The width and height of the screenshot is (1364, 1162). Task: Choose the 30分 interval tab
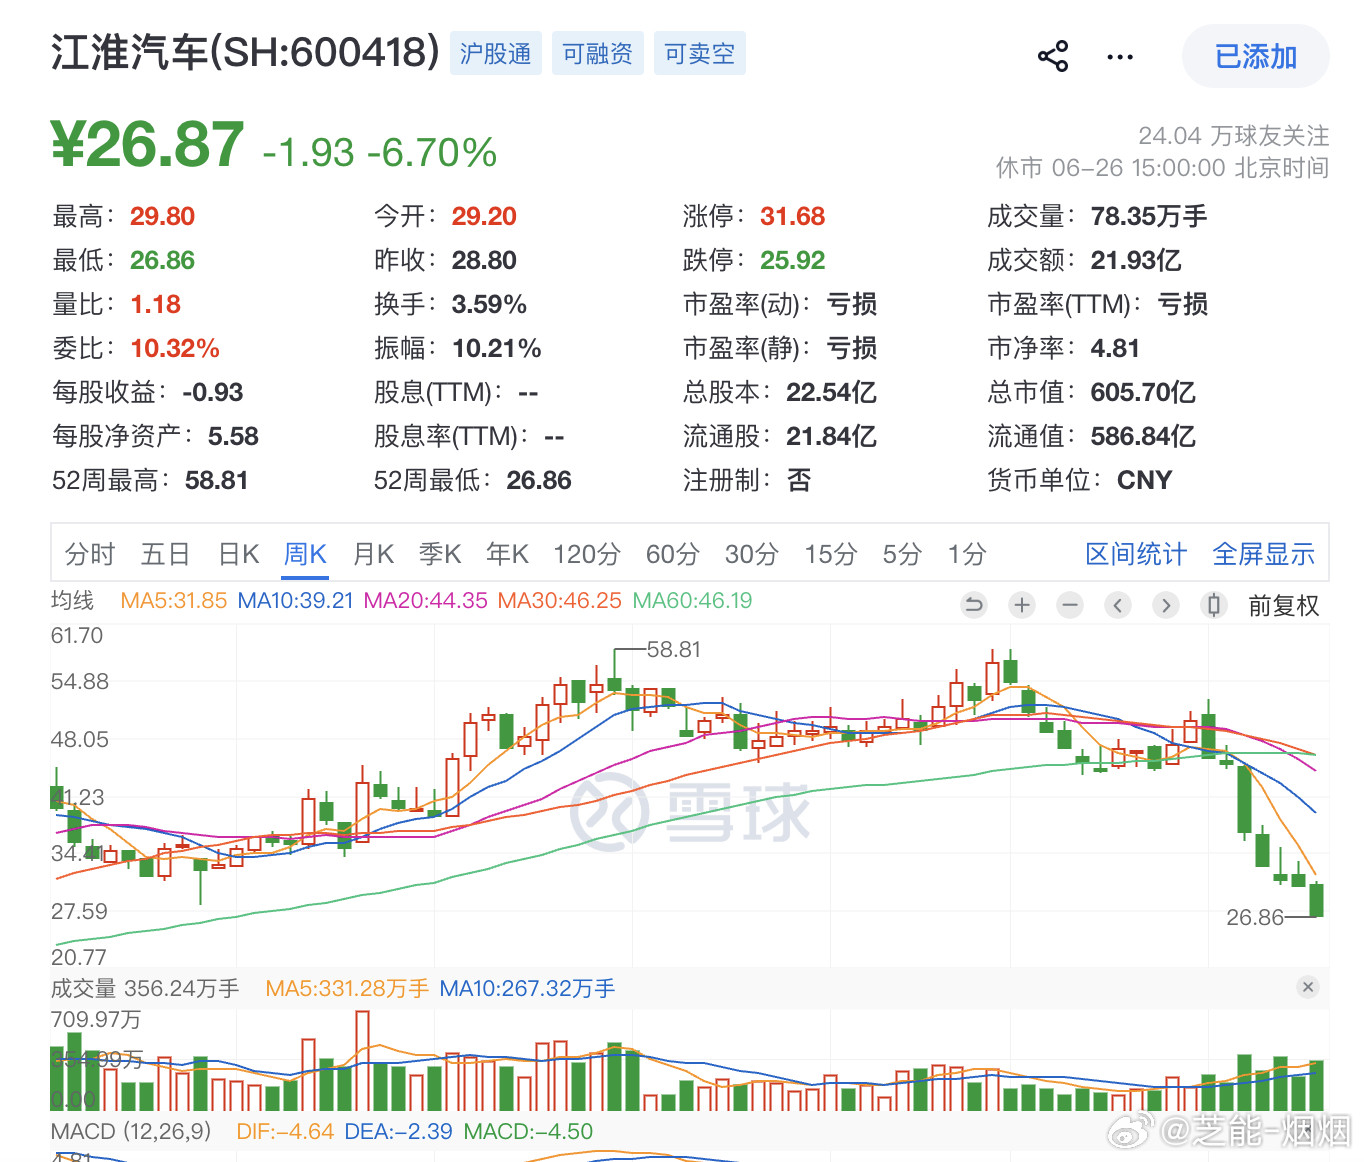752,554
